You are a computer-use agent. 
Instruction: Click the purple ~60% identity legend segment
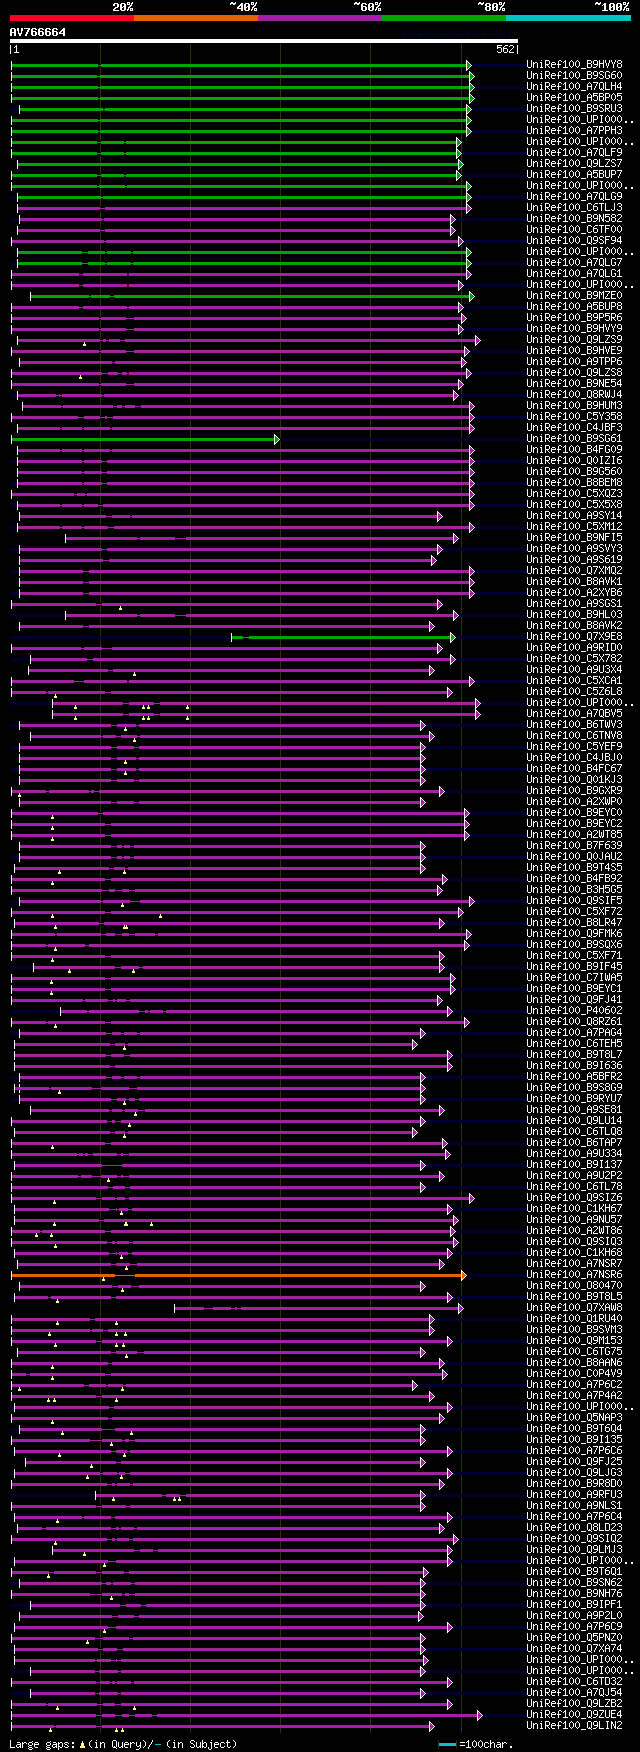(x=320, y=18)
